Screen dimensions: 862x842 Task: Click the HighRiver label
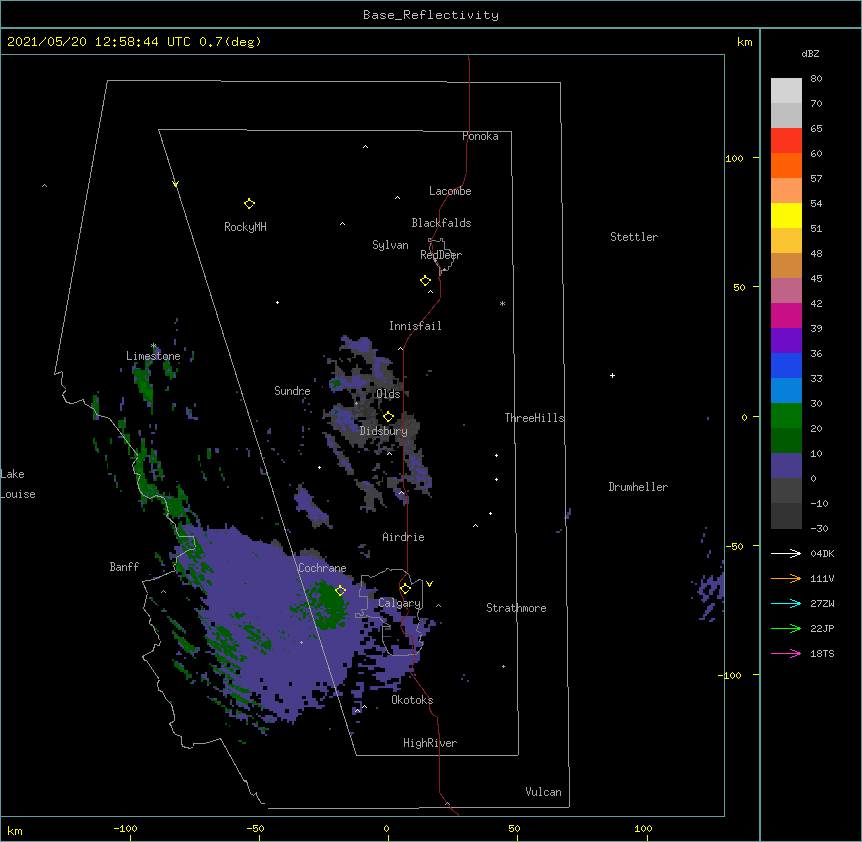430,743
